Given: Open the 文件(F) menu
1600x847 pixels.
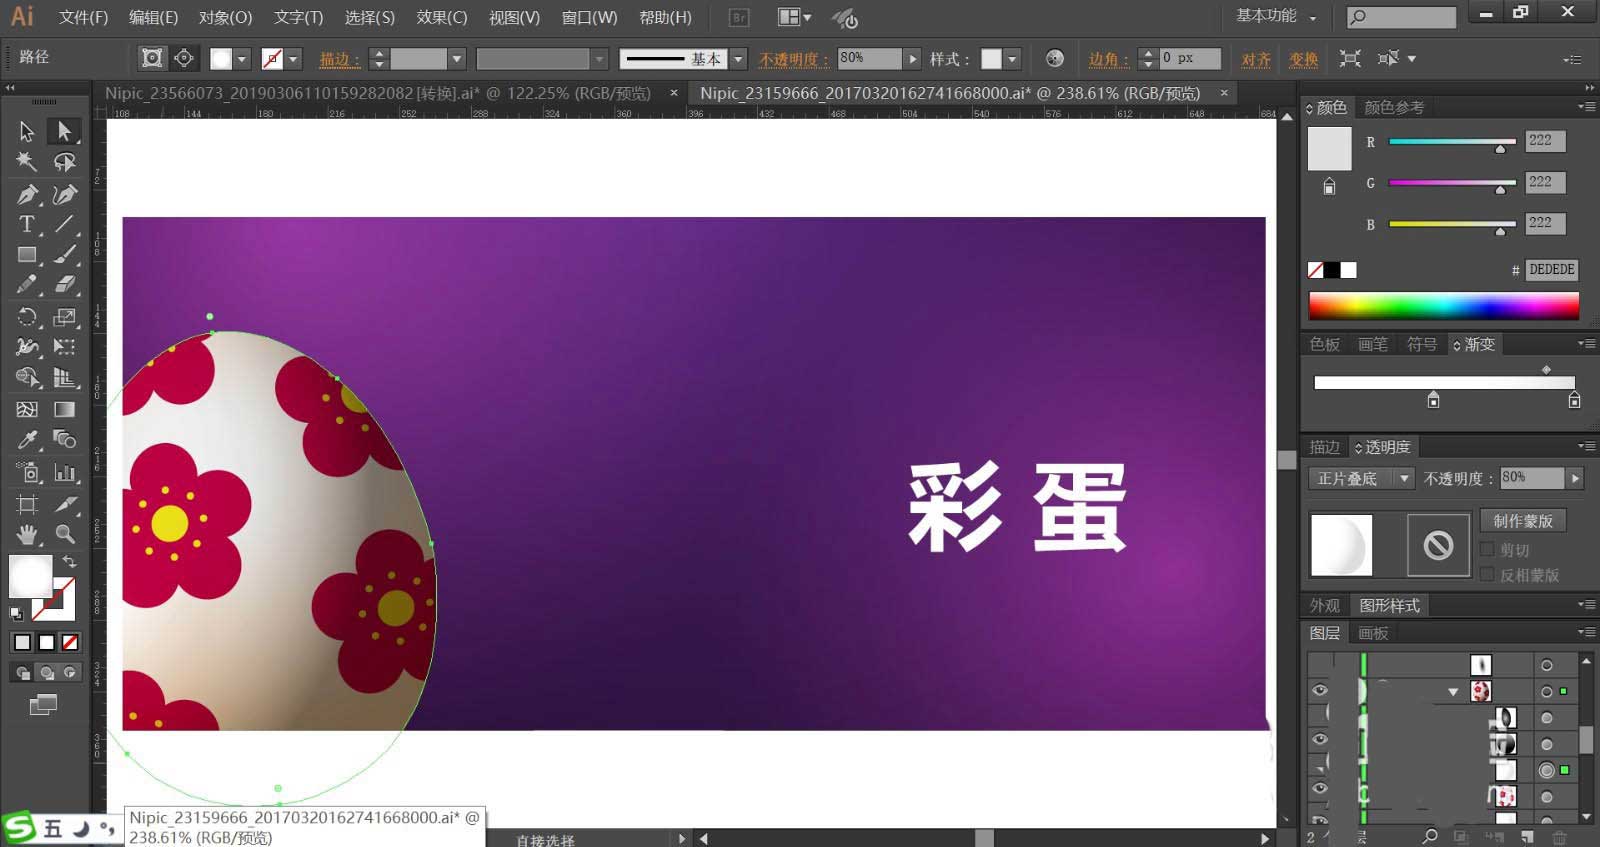Looking at the screenshot, I should click(83, 17).
